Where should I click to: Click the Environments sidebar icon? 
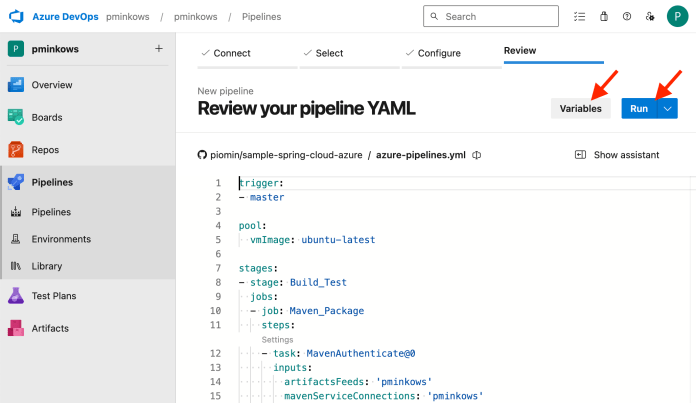[x=16, y=239]
